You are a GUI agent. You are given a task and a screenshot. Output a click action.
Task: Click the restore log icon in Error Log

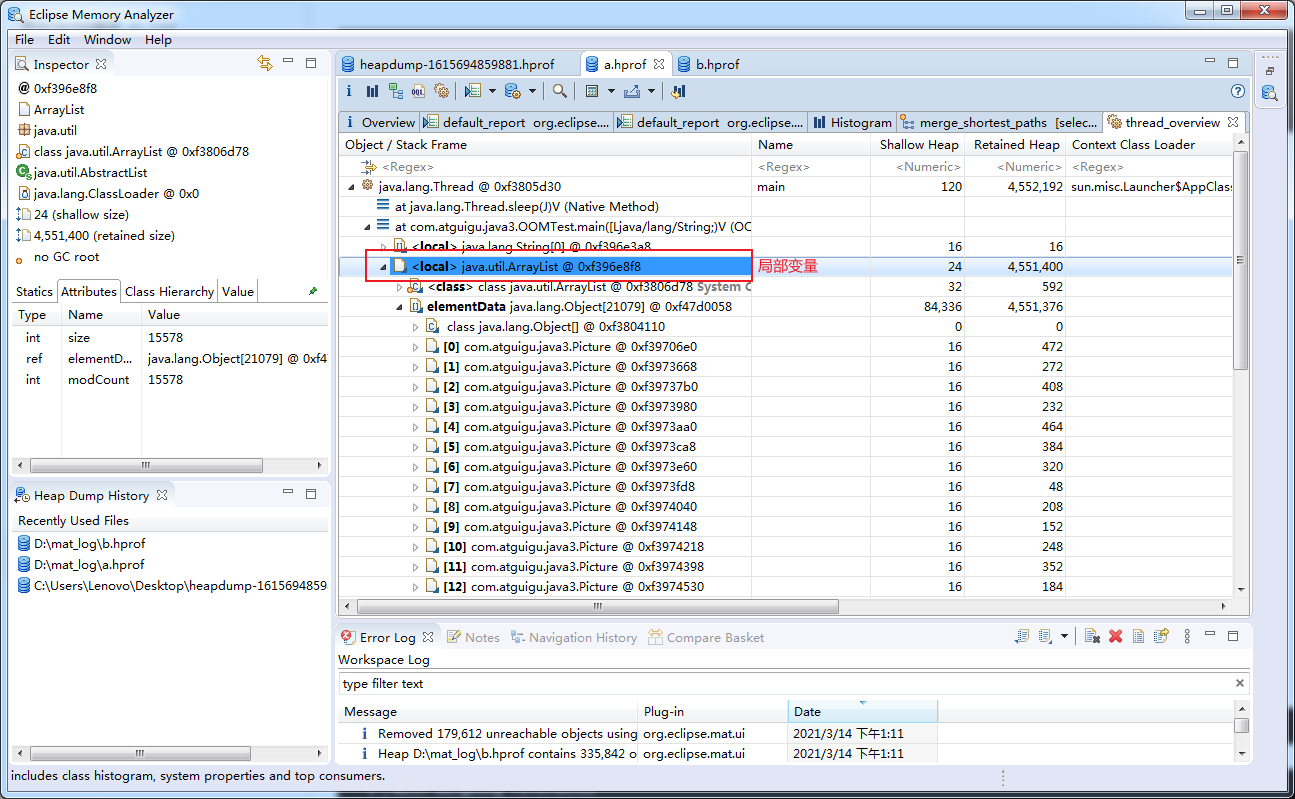[1162, 636]
